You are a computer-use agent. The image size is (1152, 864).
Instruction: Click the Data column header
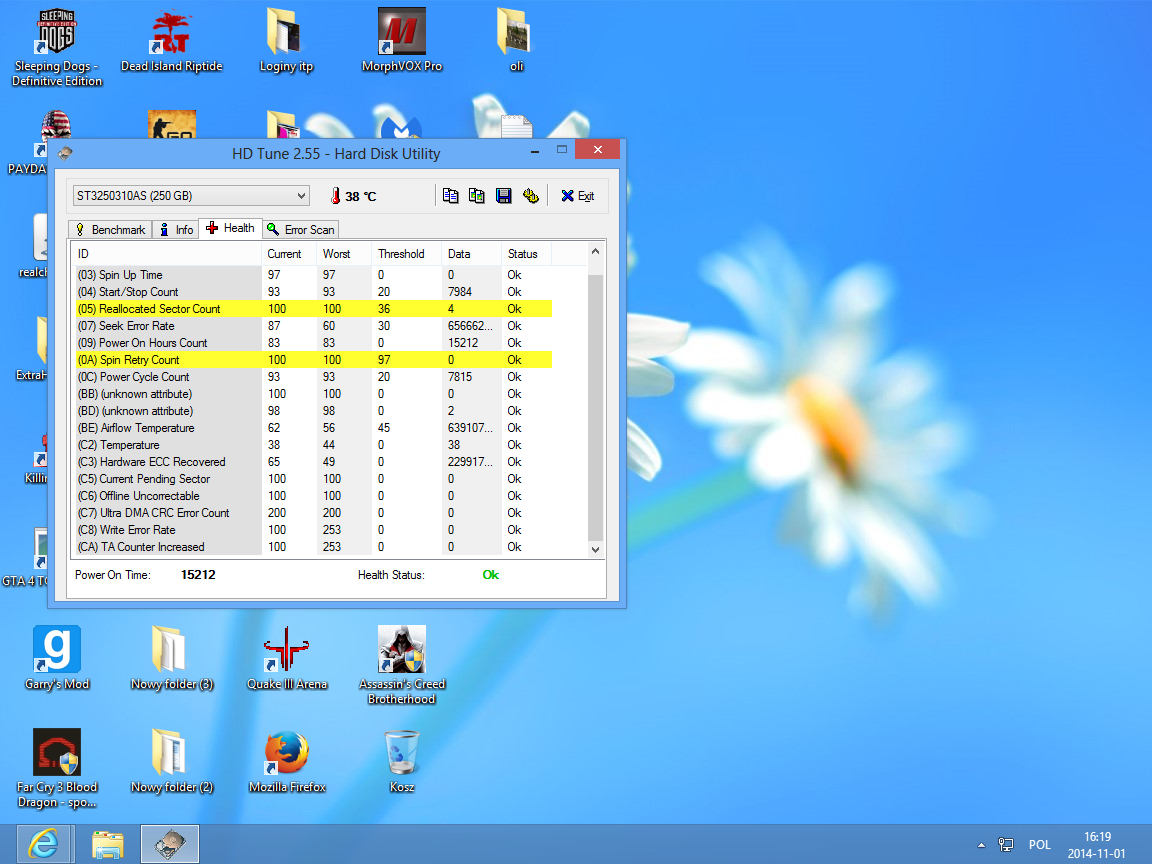tap(472, 253)
